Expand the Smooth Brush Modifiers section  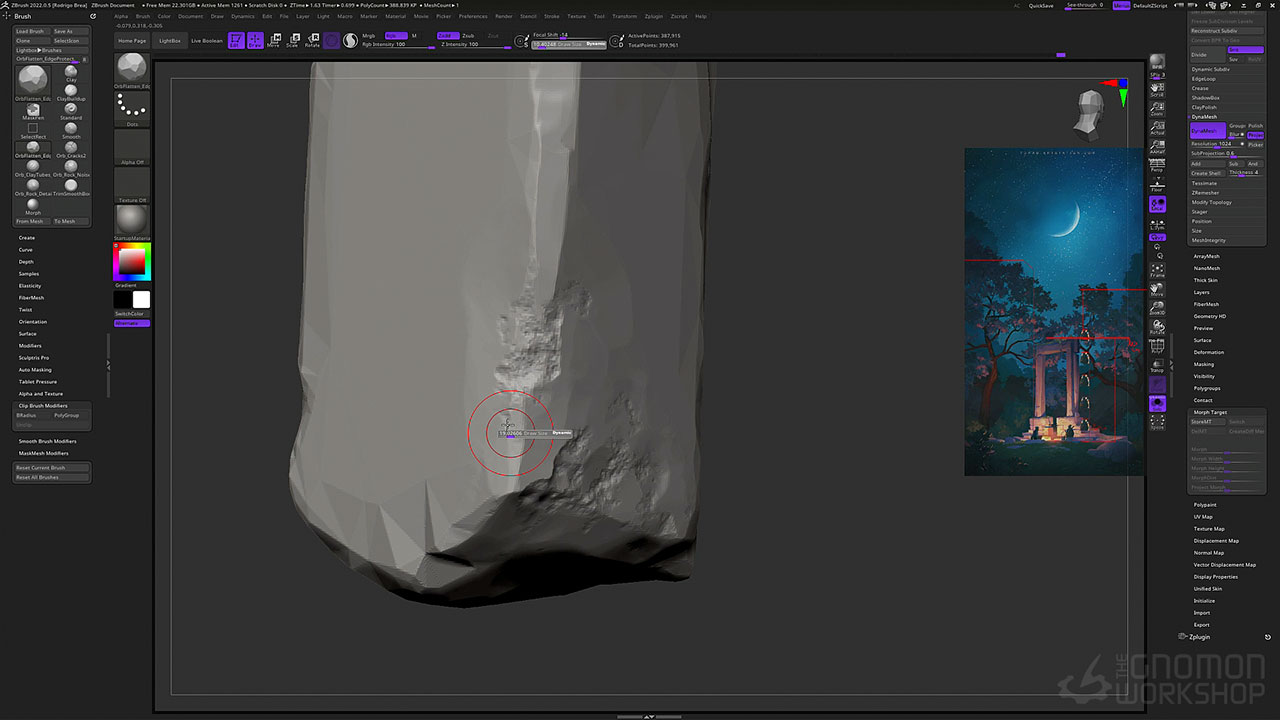(47, 441)
